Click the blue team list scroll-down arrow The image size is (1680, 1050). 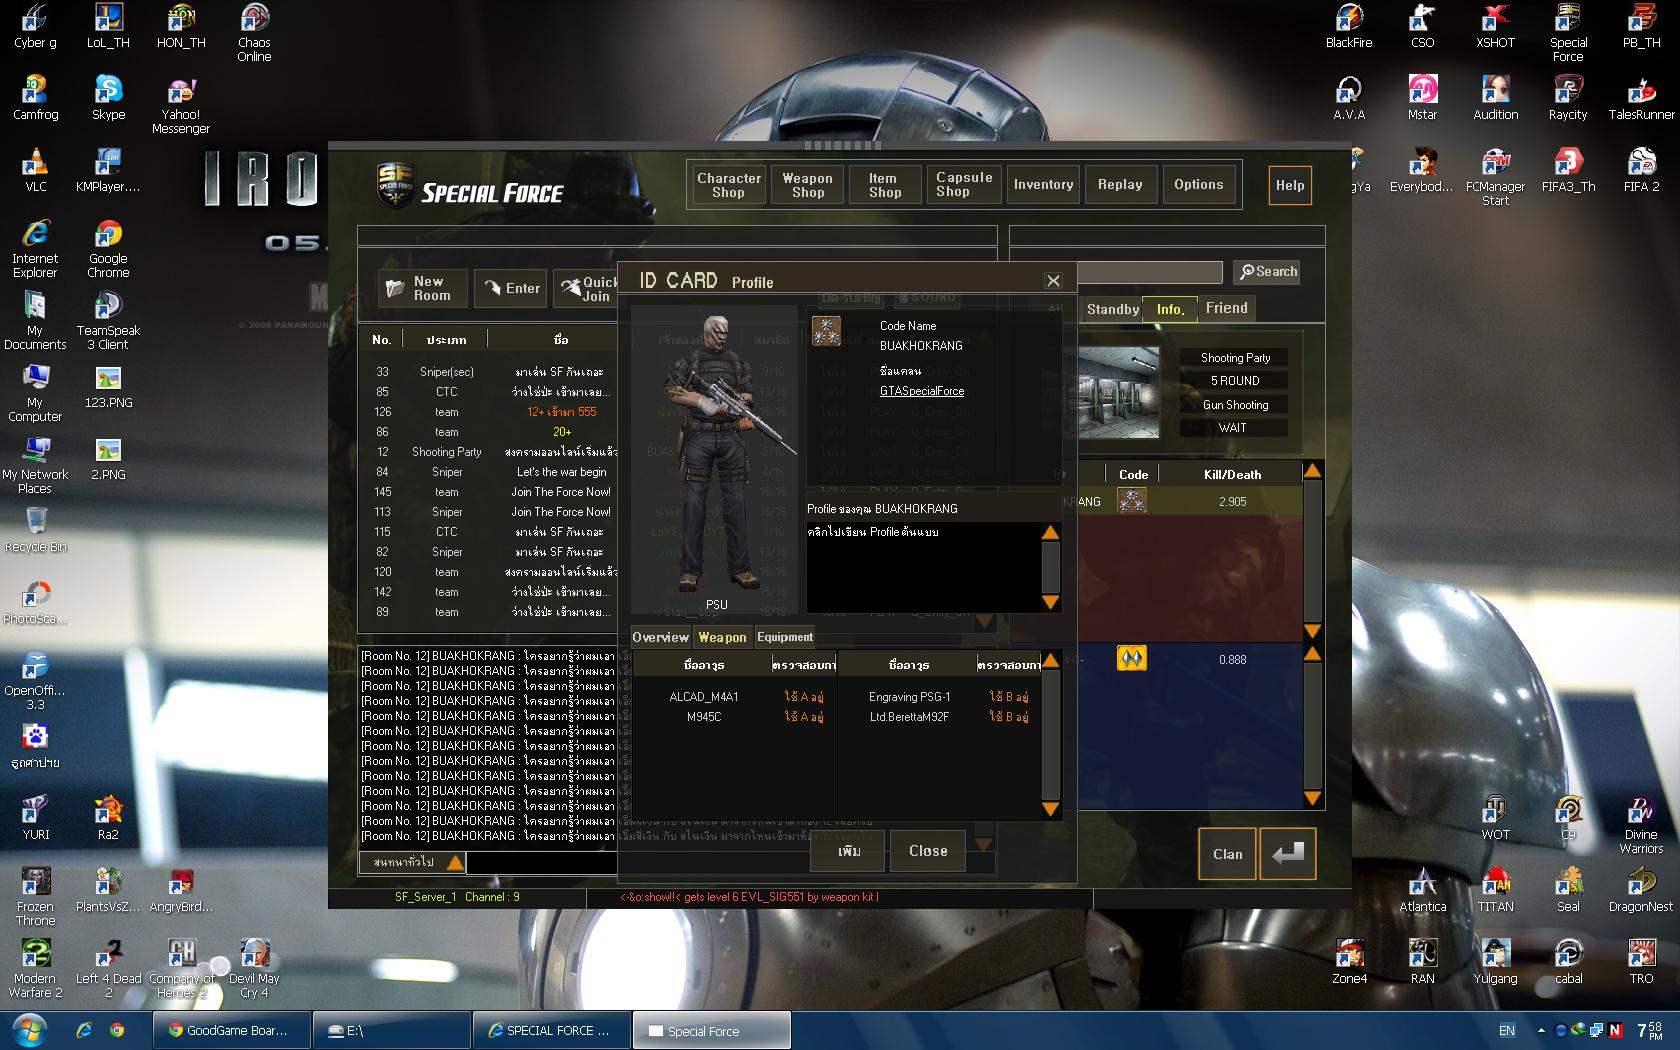pos(1313,798)
